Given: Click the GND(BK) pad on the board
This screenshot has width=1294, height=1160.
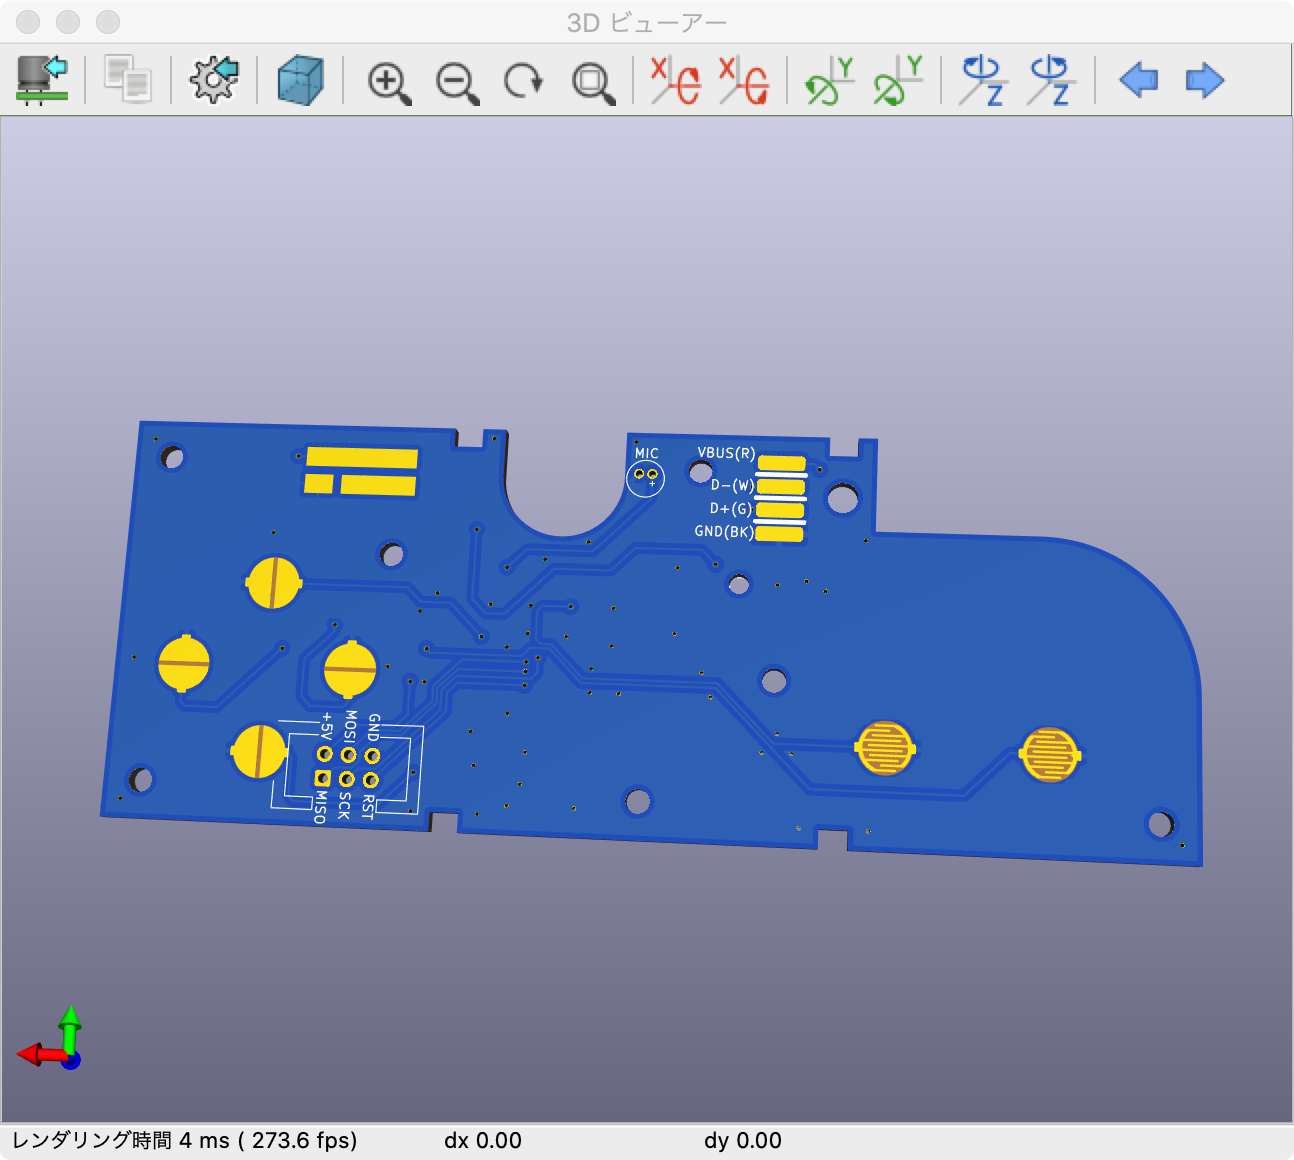Looking at the screenshot, I should point(779,534).
